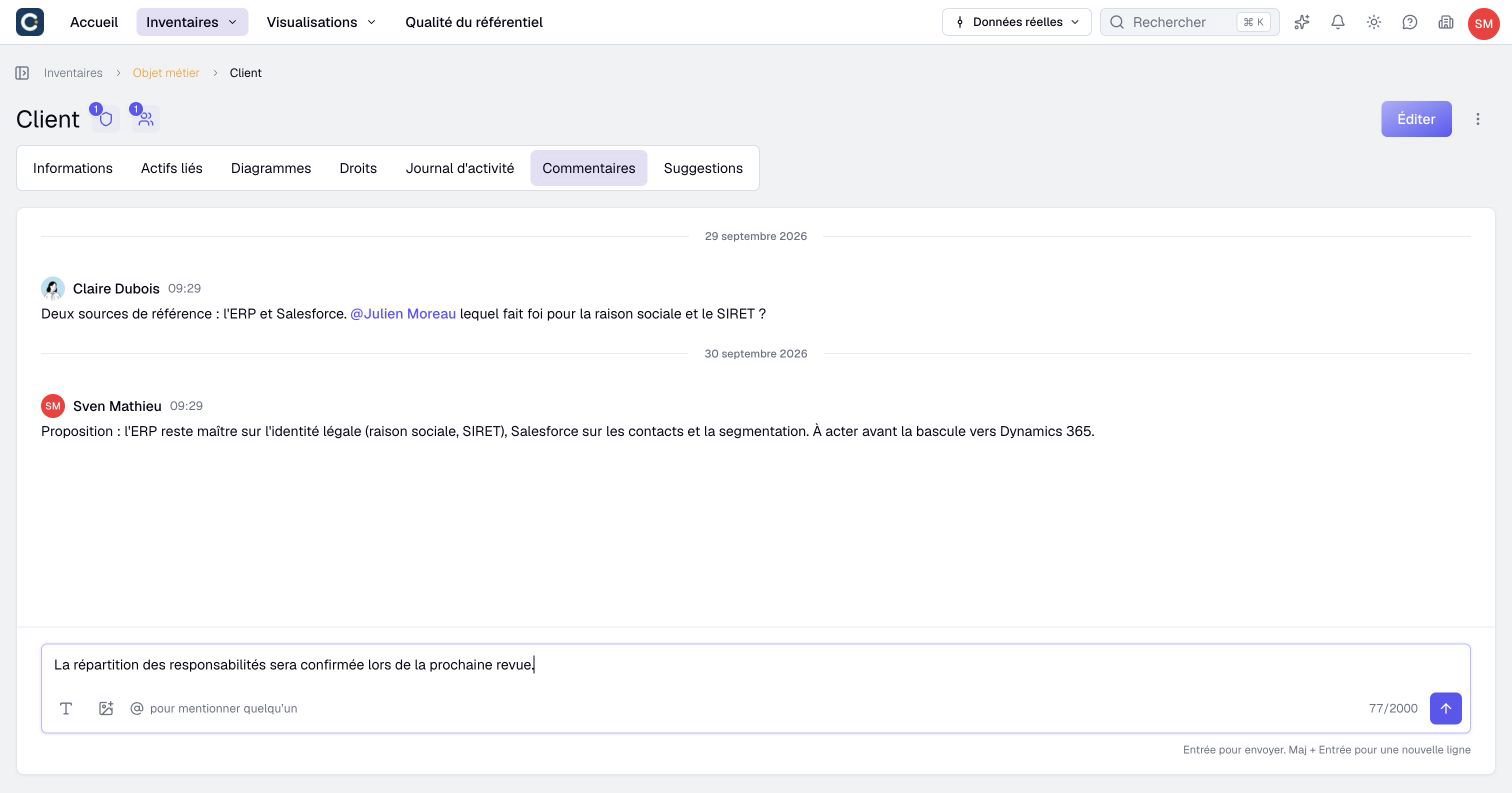The image size is (1512, 793).
Task: Click the search magnifier icon
Action: (x=1118, y=22)
